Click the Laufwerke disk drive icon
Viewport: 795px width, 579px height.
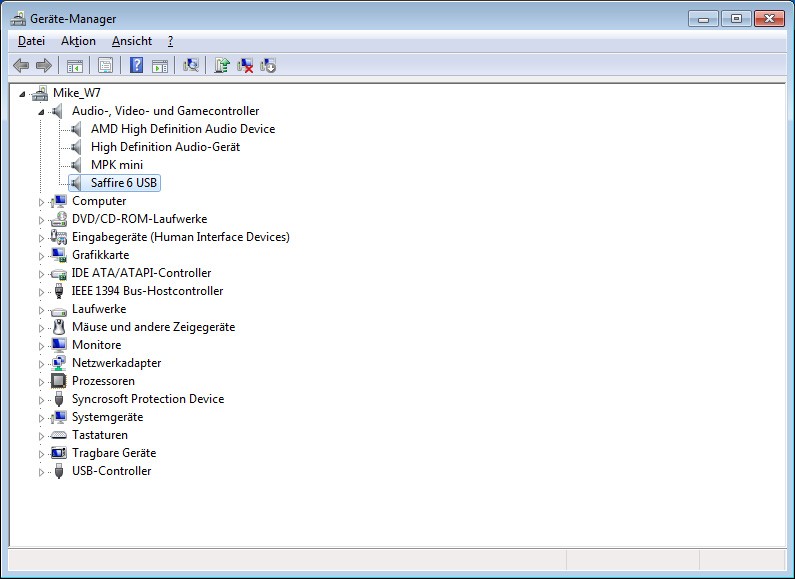(59, 310)
